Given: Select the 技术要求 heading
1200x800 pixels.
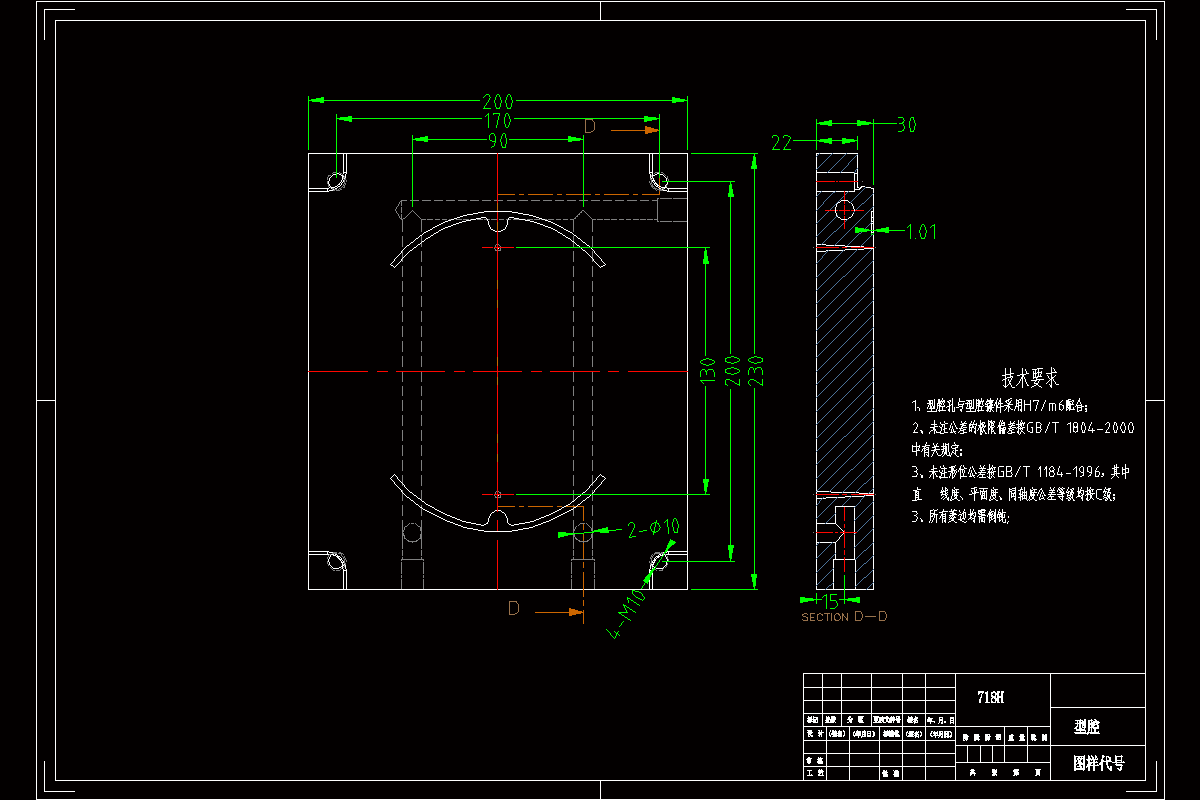Looking at the screenshot, I should tap(1030, 379).
